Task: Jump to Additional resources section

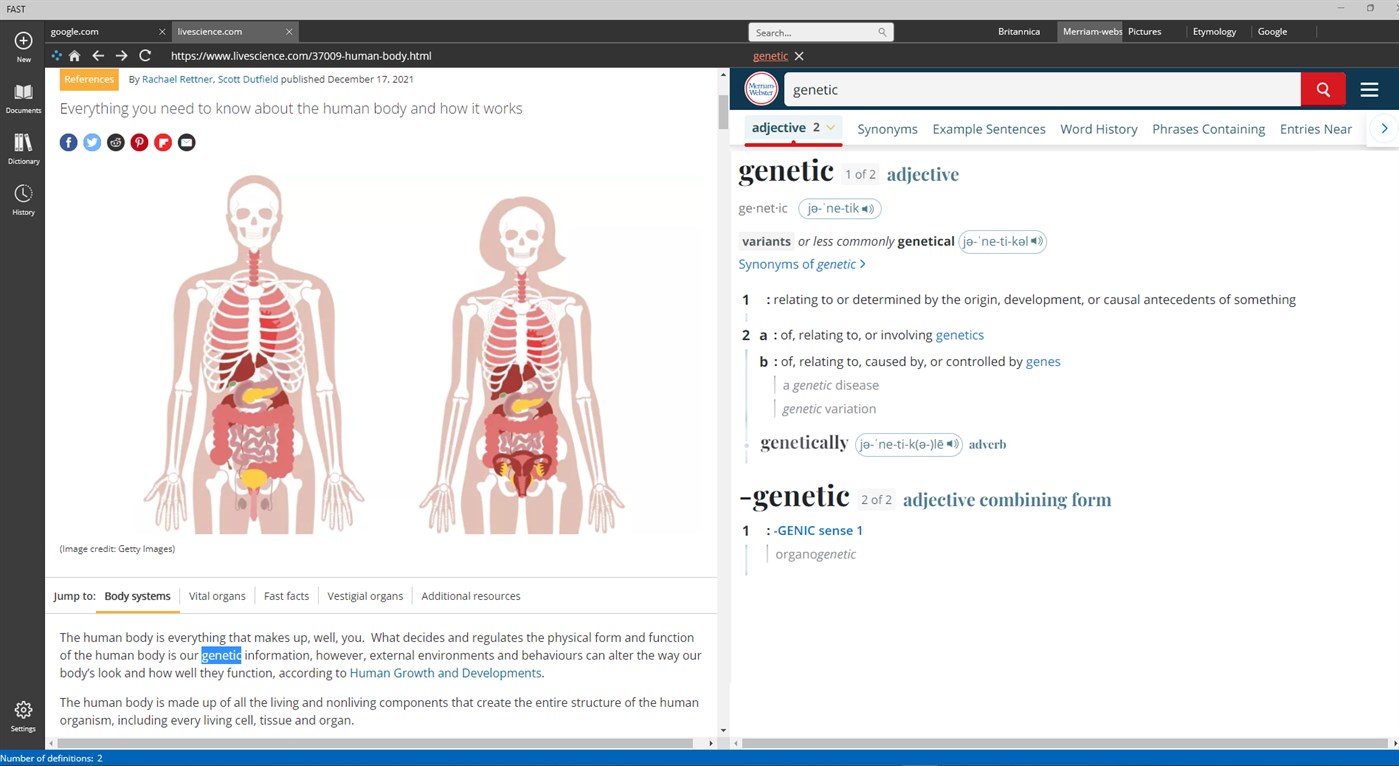Action: (x=471, y=596)
